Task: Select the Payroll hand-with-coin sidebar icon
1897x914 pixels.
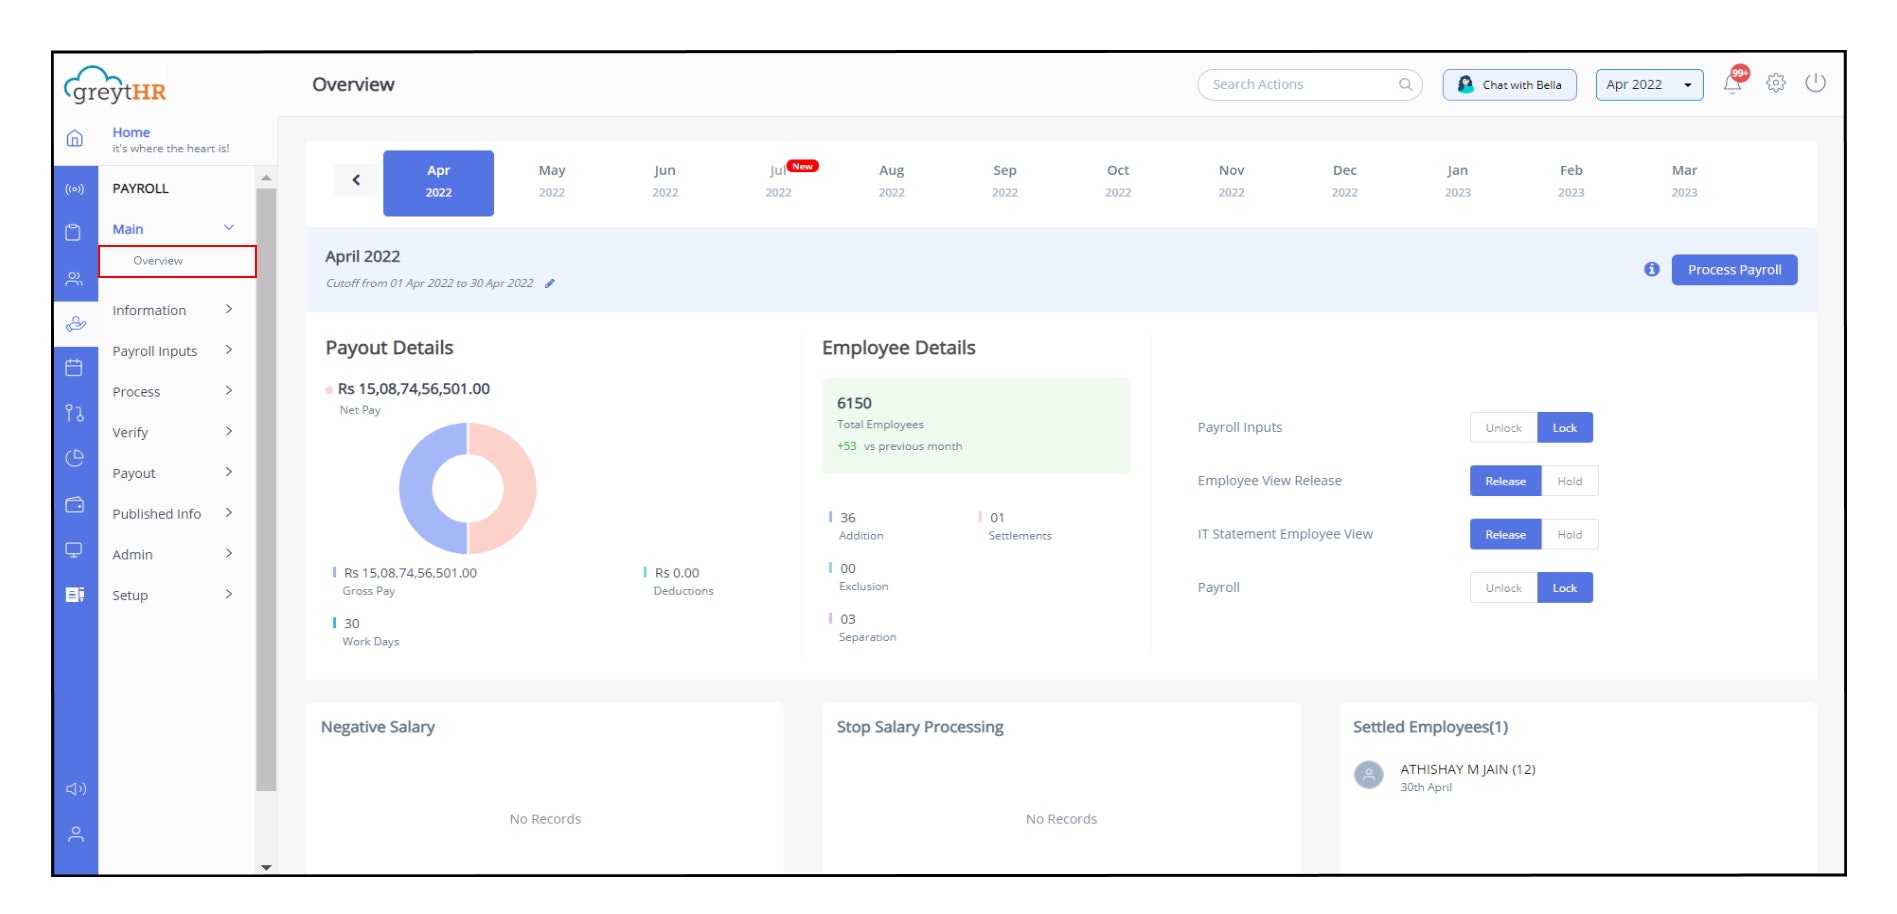Action: (75, 324)
